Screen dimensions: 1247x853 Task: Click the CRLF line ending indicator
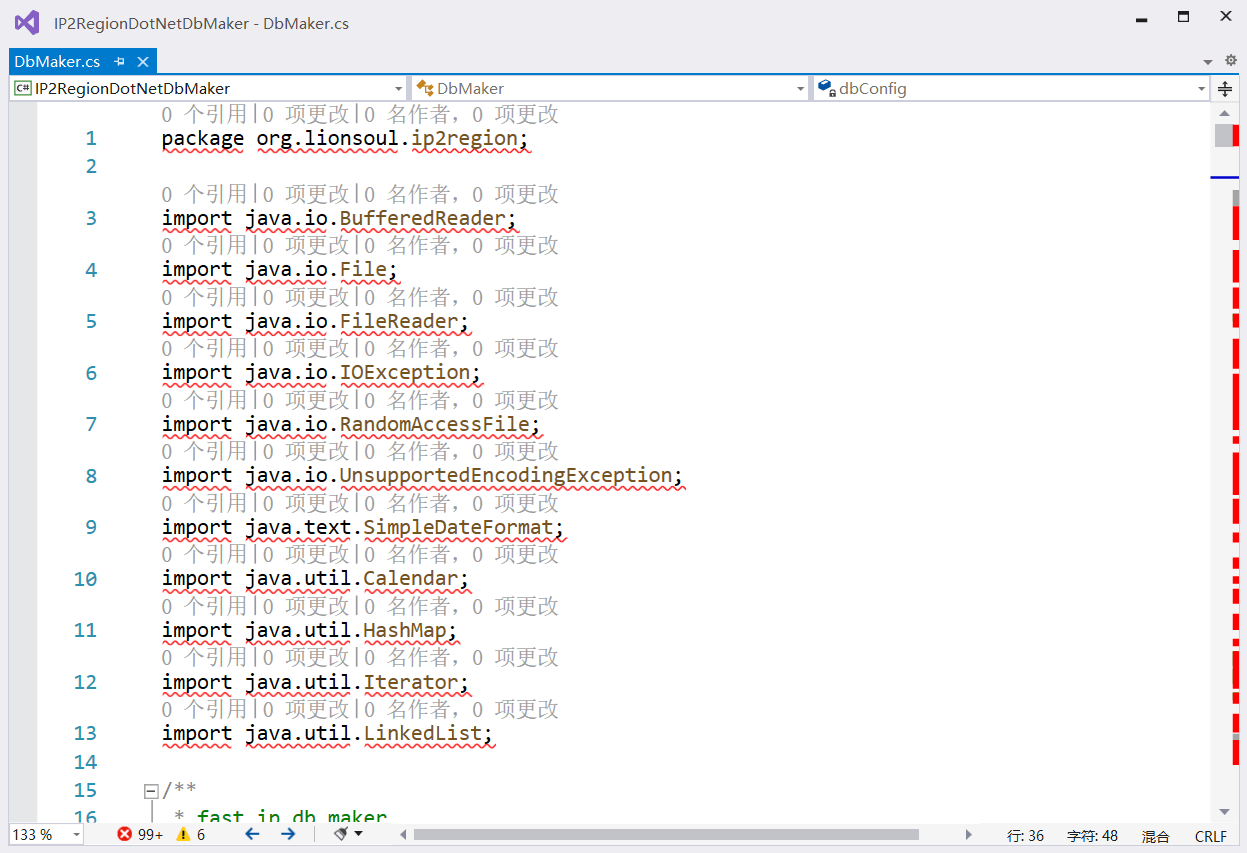pyautogui.click(x=1210, y=836)
